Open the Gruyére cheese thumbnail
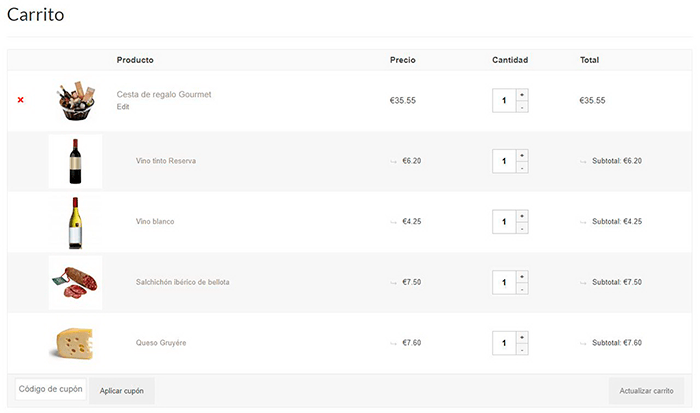Image resolution: width=700 pixels, height=413 pixels. coord(75,343)
